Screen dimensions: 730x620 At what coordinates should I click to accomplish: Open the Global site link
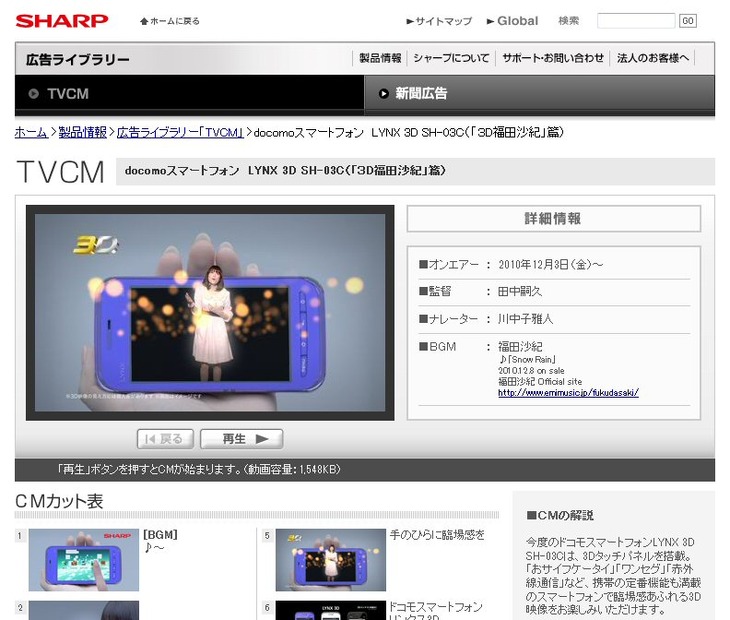point(512,21)
